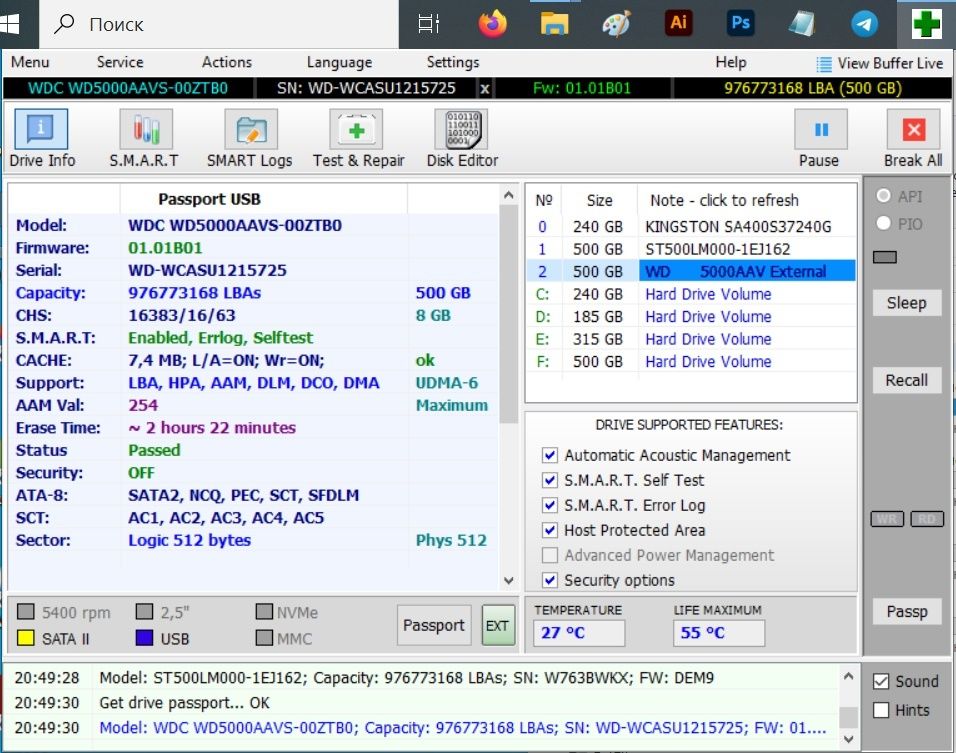This screenshot has width=956, height=753.
Task: Launch Firefox from the taskbar
Action: (492, 24)
